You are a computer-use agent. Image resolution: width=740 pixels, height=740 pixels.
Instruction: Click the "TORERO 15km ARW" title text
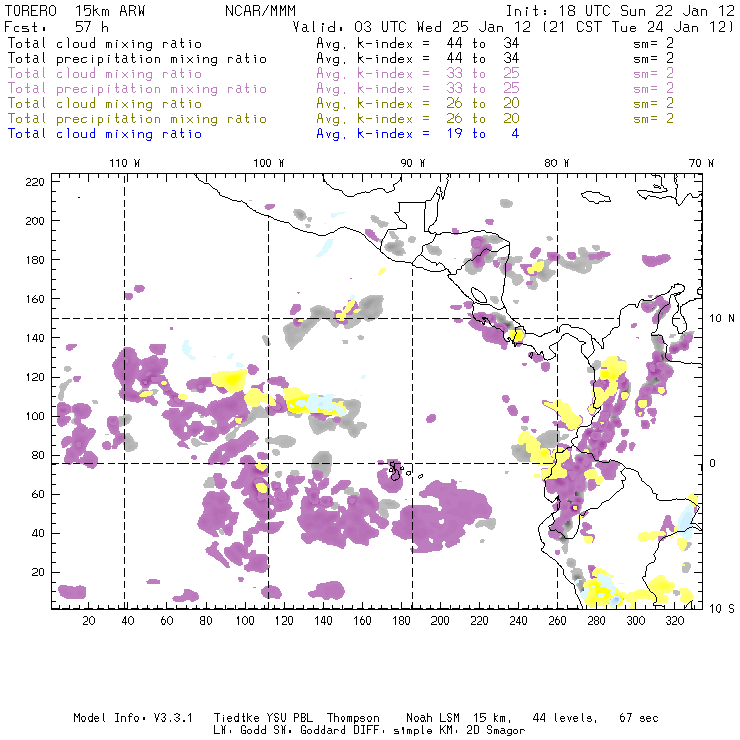pos(75,11)
